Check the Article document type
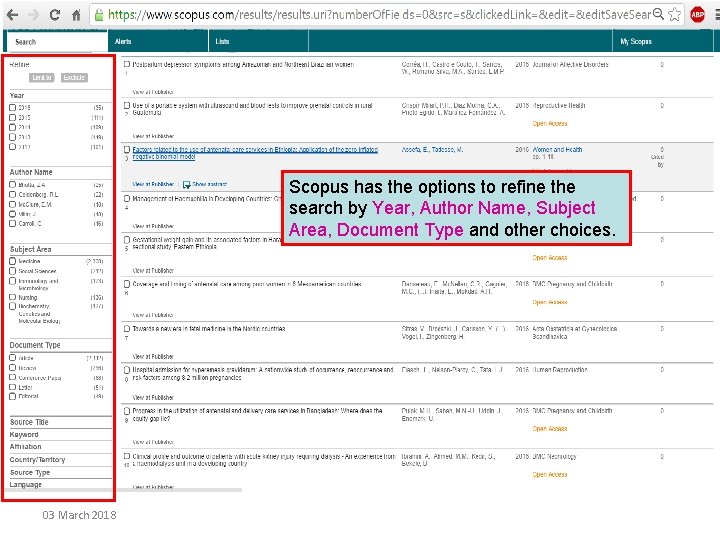Screen dimensions: 720x540 [13, 358]
